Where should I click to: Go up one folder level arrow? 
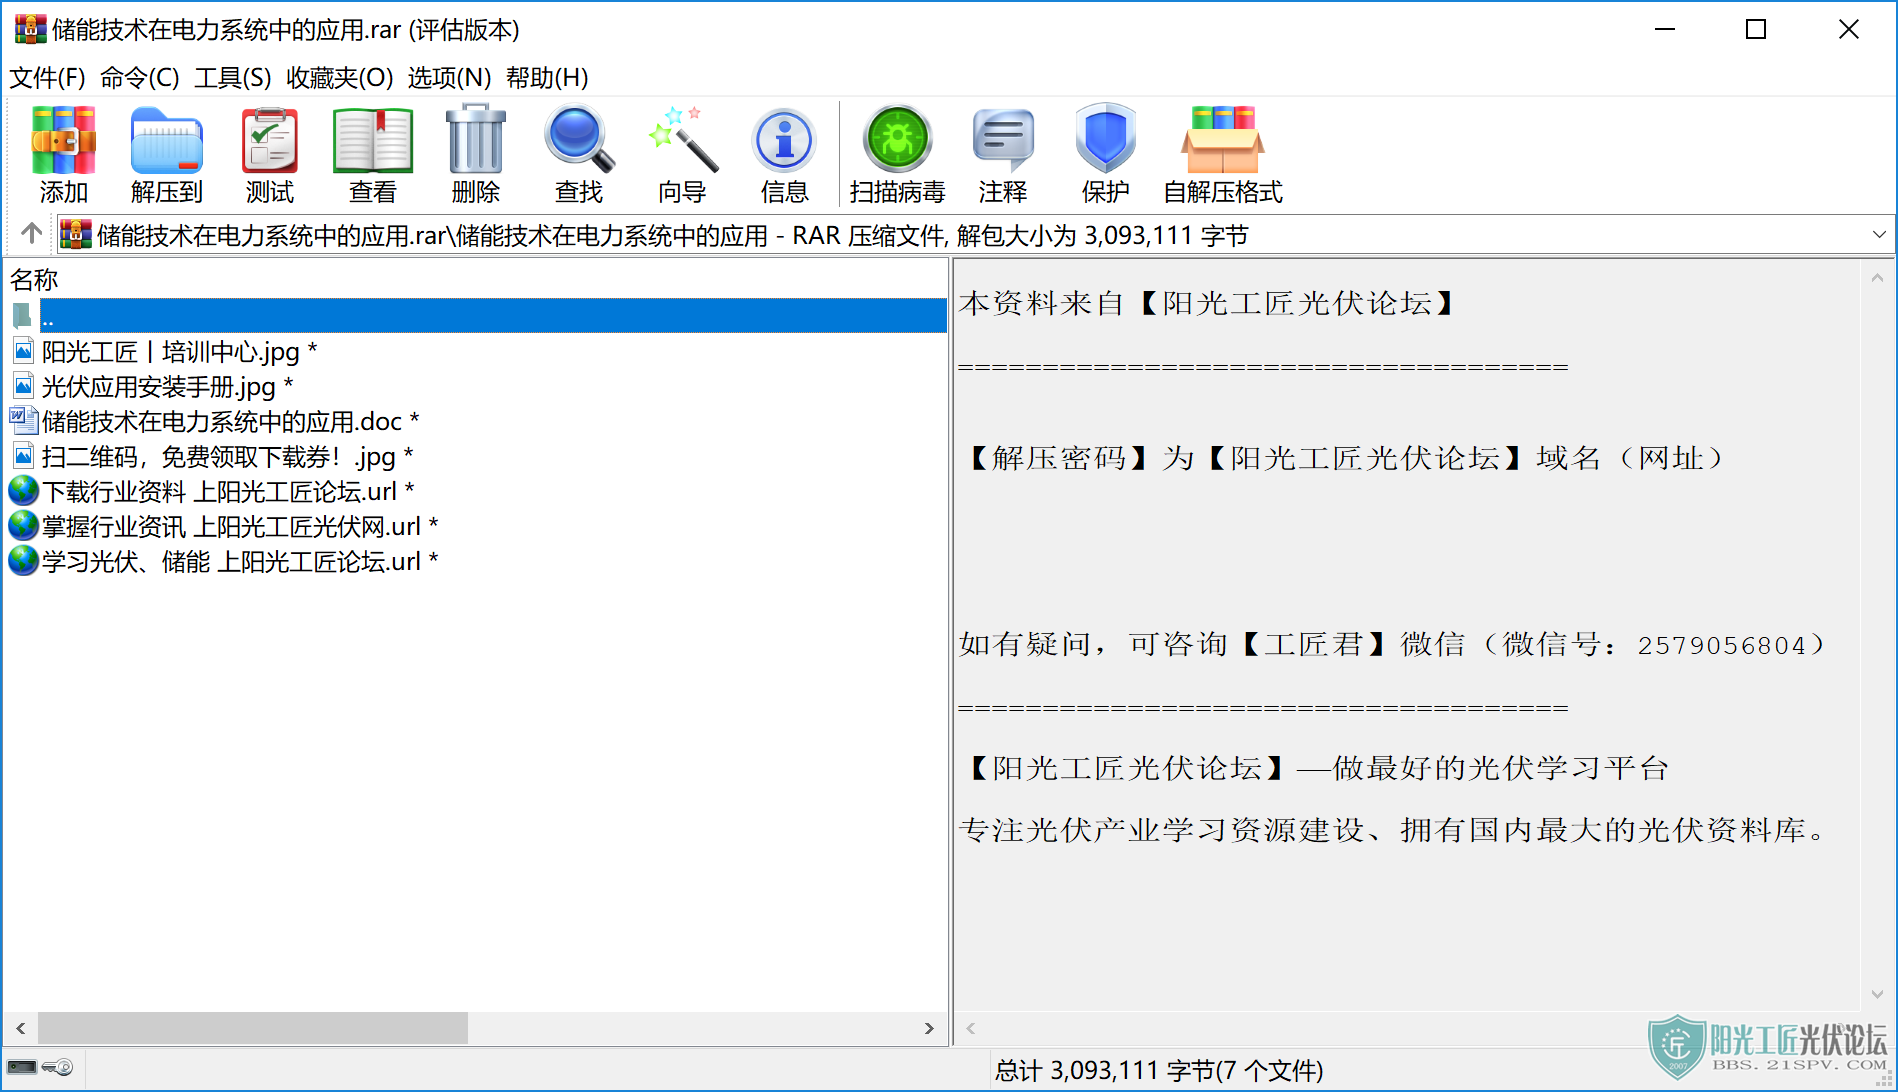click(x=31, y=234)
